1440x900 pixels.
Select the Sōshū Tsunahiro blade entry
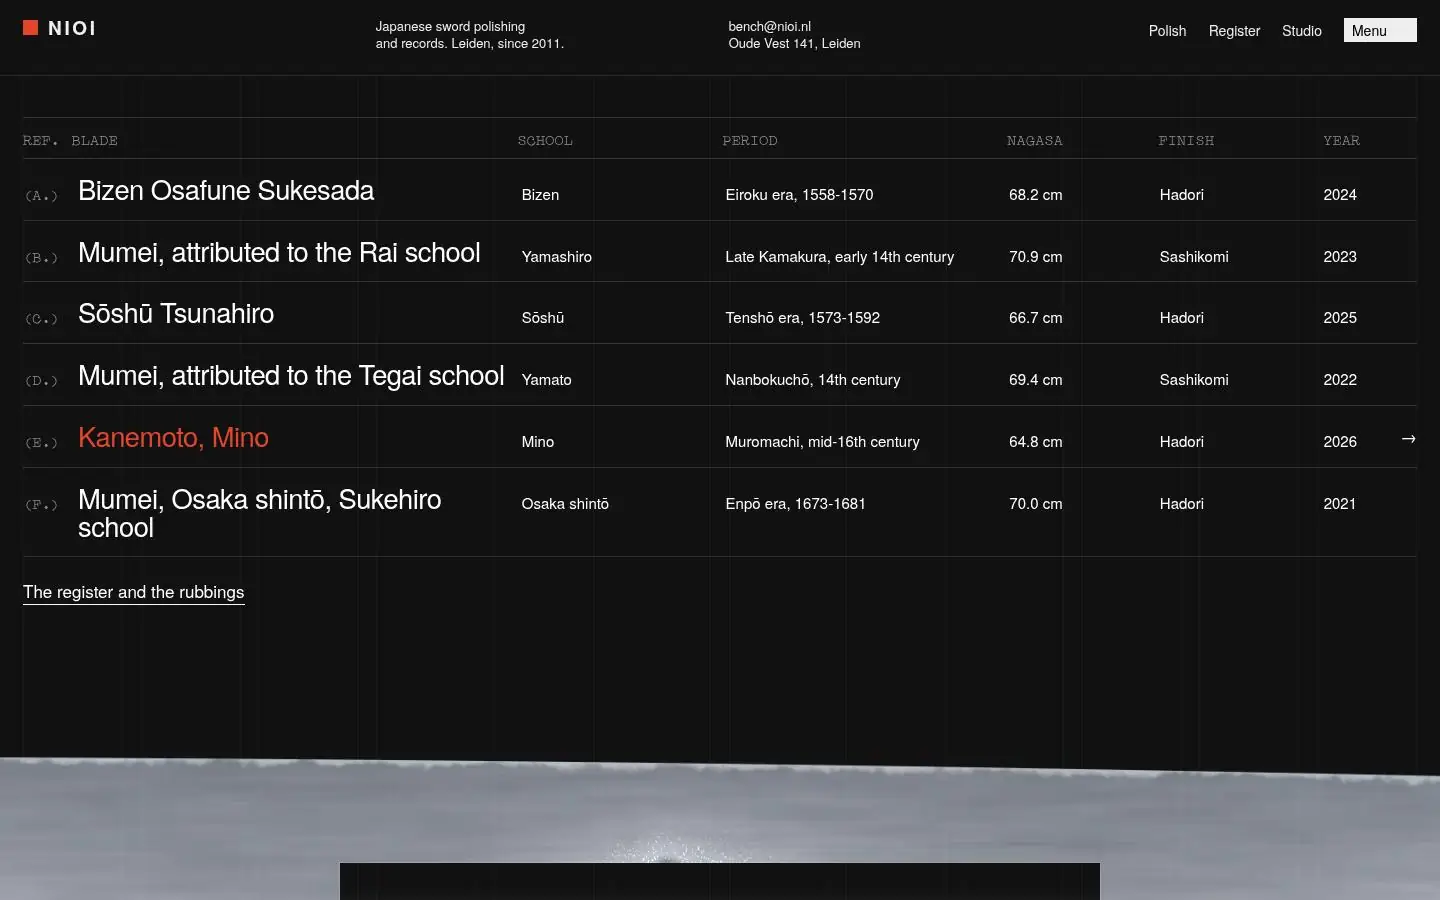point(176,314)
